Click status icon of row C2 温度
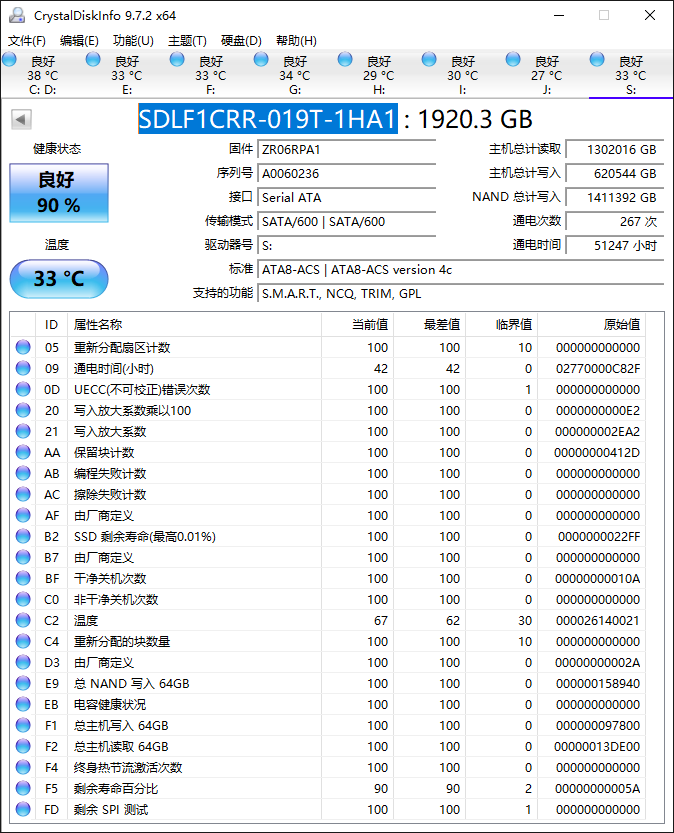The height and width of the screenshot is (833, 674). (23, 620)
